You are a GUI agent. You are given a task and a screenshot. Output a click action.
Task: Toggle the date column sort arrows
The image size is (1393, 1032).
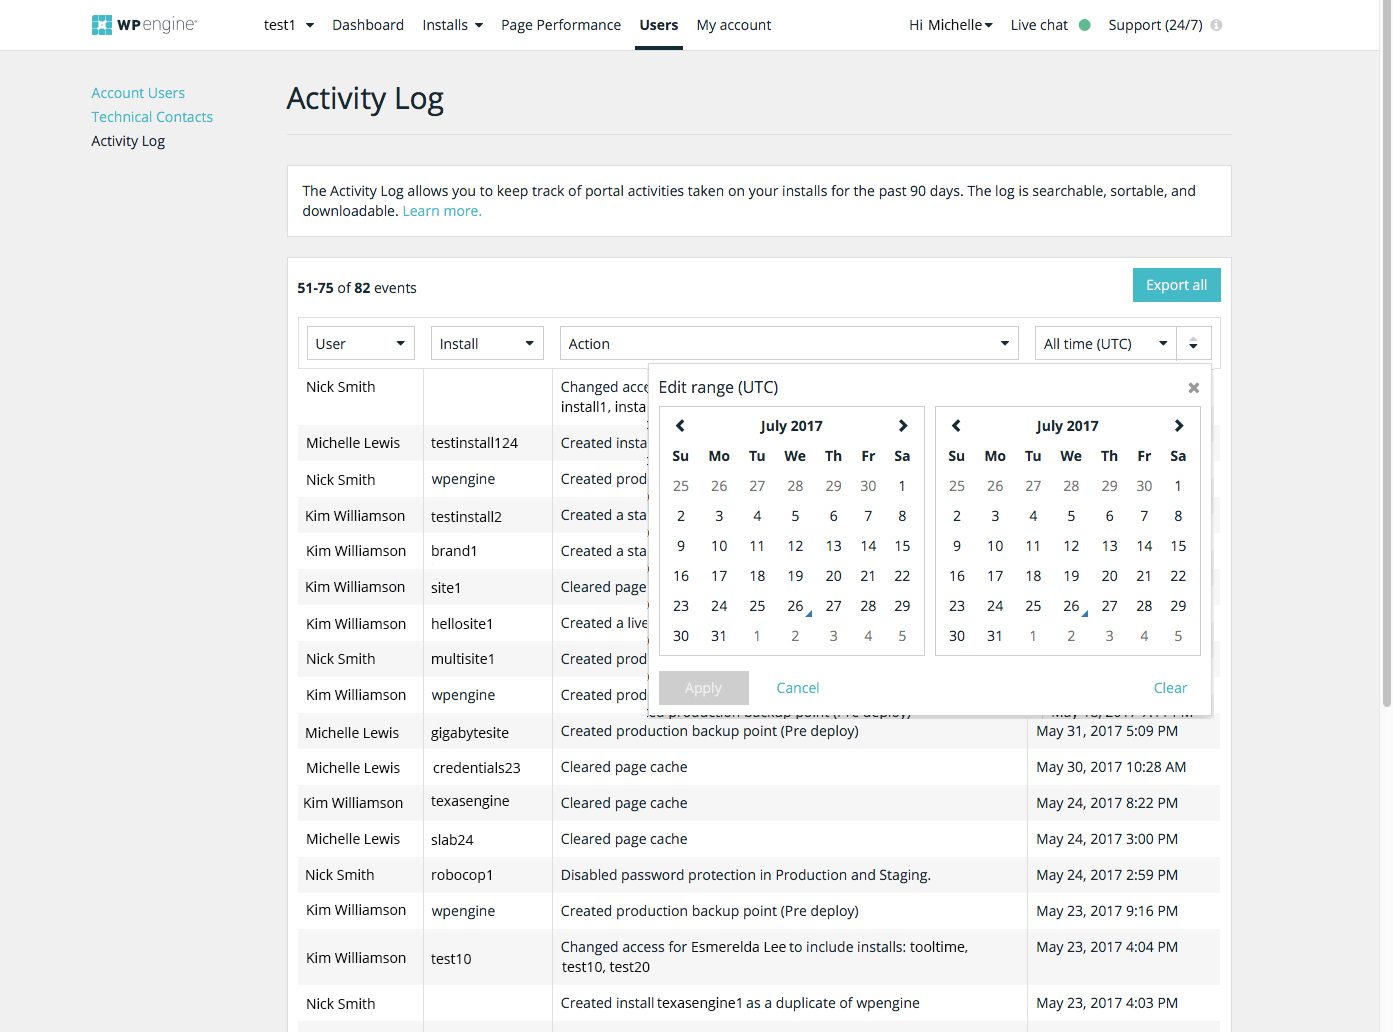pyautogui.click(x=1194, y=344)
